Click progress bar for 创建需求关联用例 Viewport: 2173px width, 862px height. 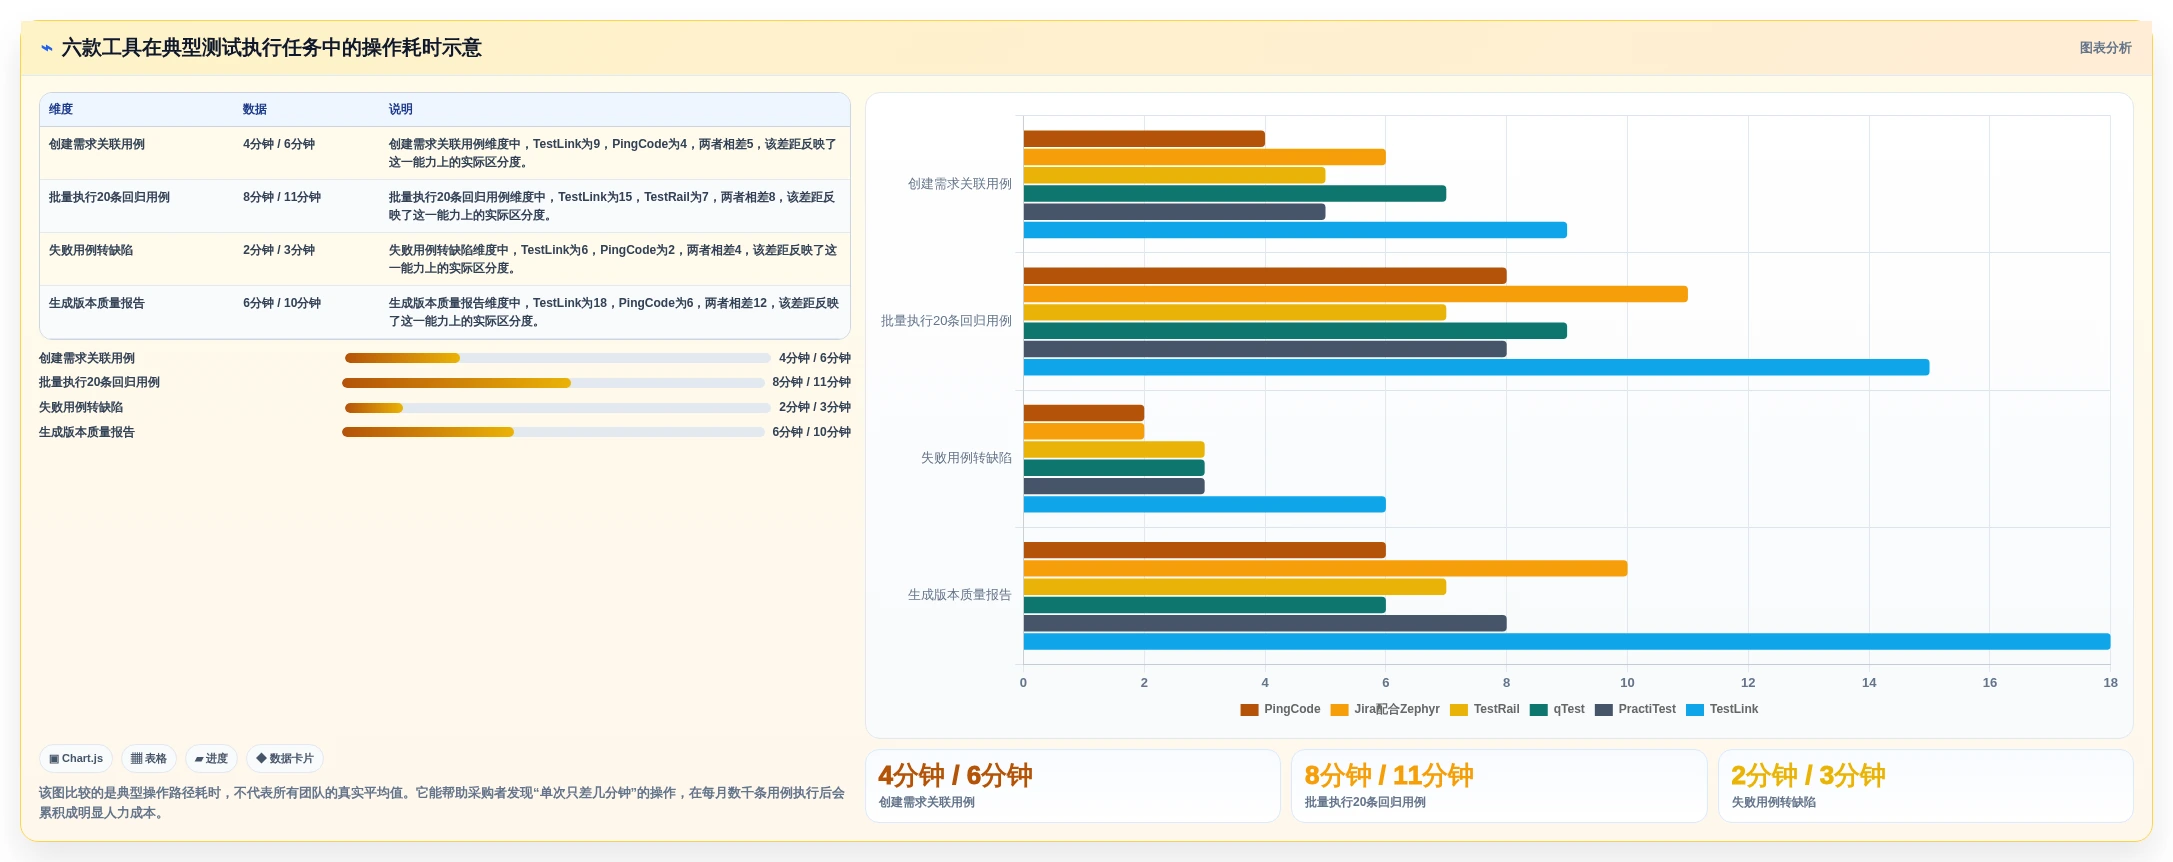[x=558, y=358]
